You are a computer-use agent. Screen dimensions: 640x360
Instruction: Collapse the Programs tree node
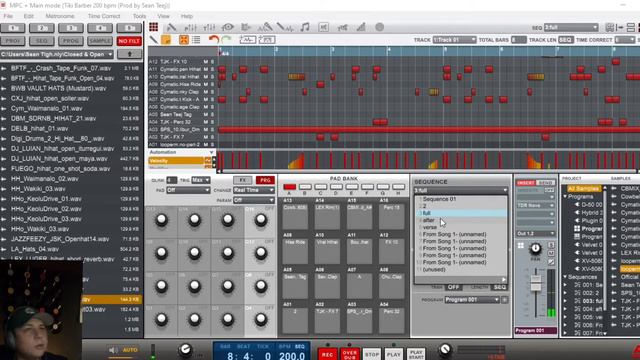click(x=565, y=196)
